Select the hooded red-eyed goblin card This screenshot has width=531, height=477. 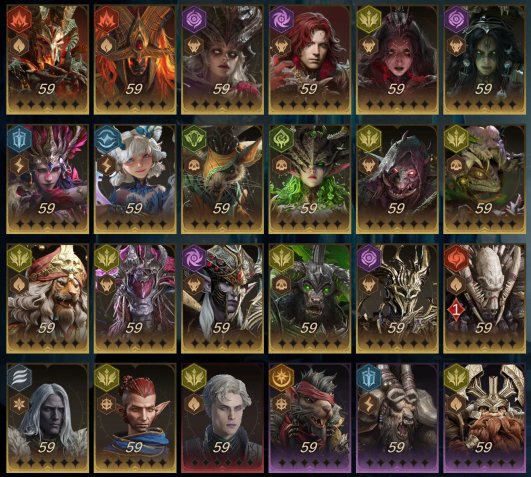(397, 179)
